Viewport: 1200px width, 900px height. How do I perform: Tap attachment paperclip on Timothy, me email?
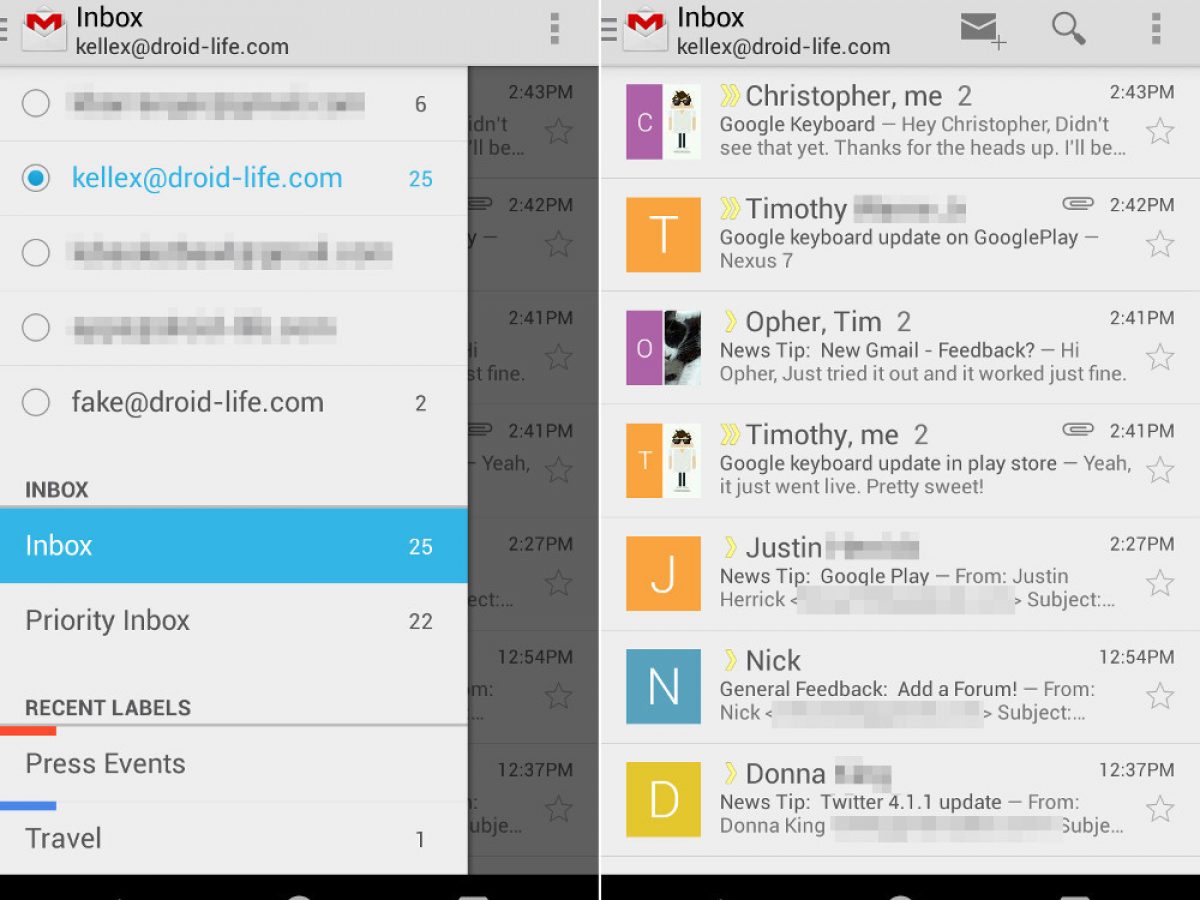click(x=1078, y=430)
